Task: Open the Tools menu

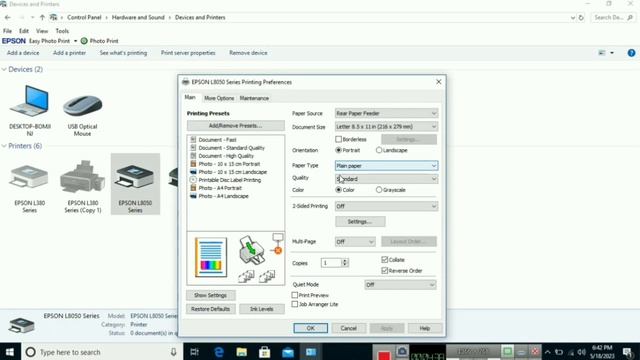Action: pyautogui.click(x=62, y=31)
